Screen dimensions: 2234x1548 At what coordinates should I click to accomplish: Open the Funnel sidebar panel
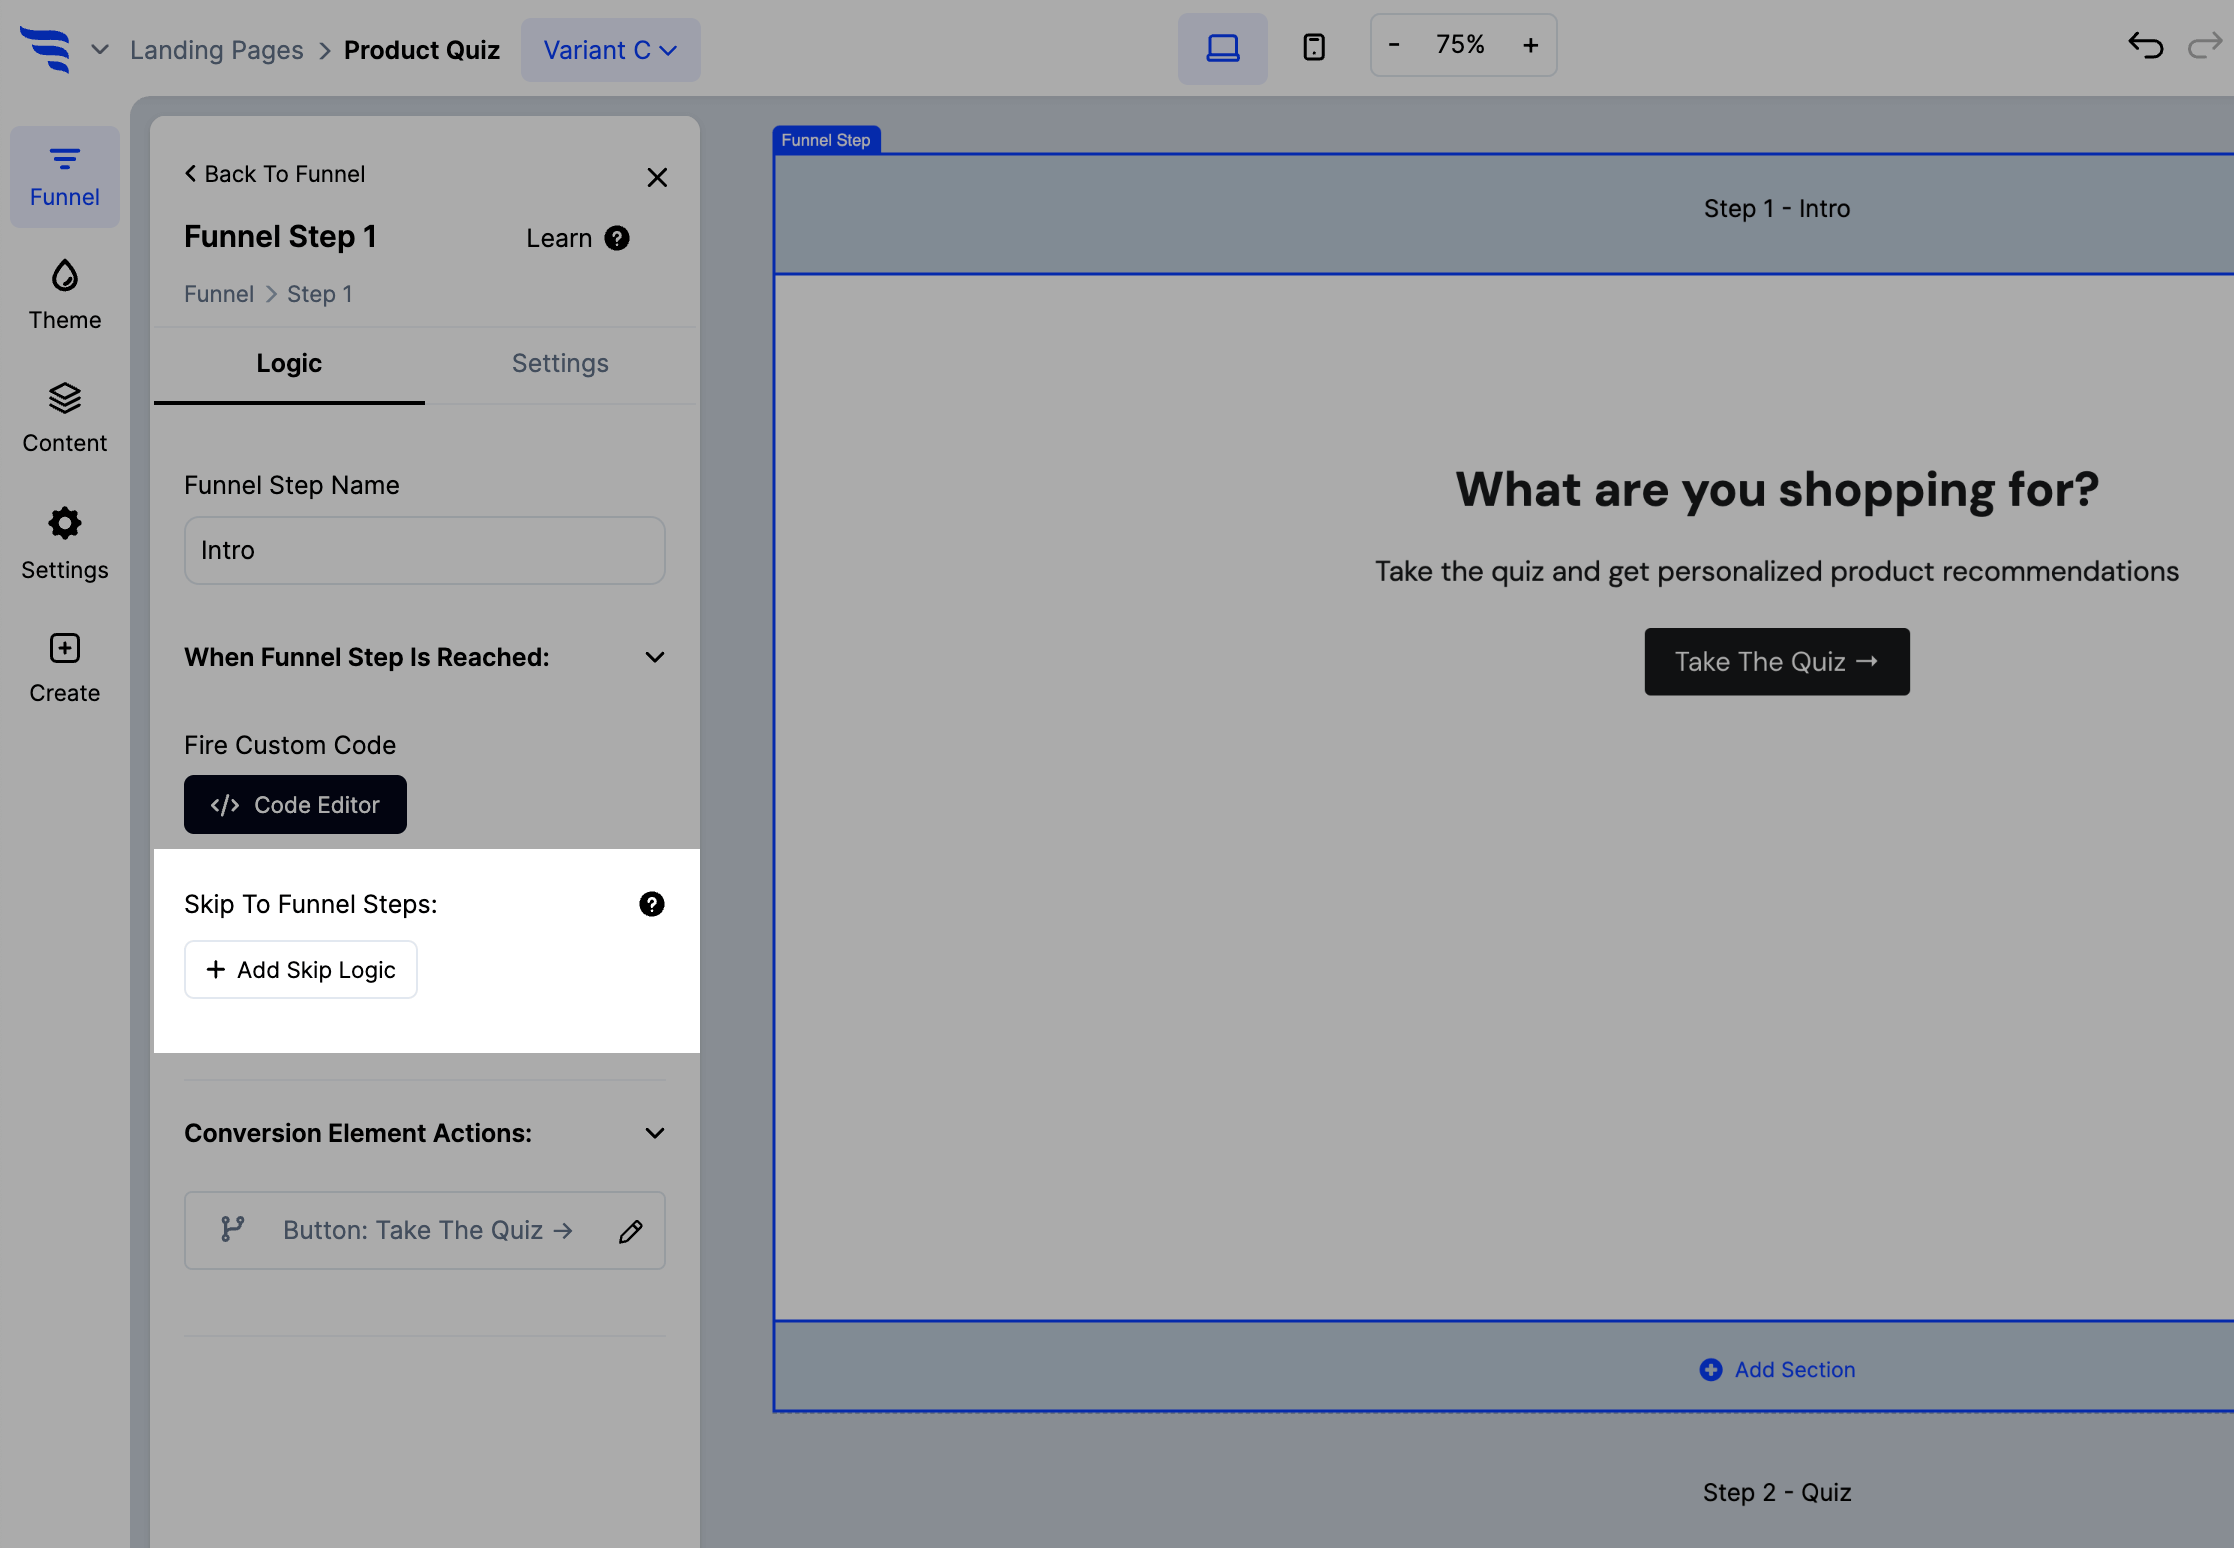pyautogui.click(x=65, y=177)
